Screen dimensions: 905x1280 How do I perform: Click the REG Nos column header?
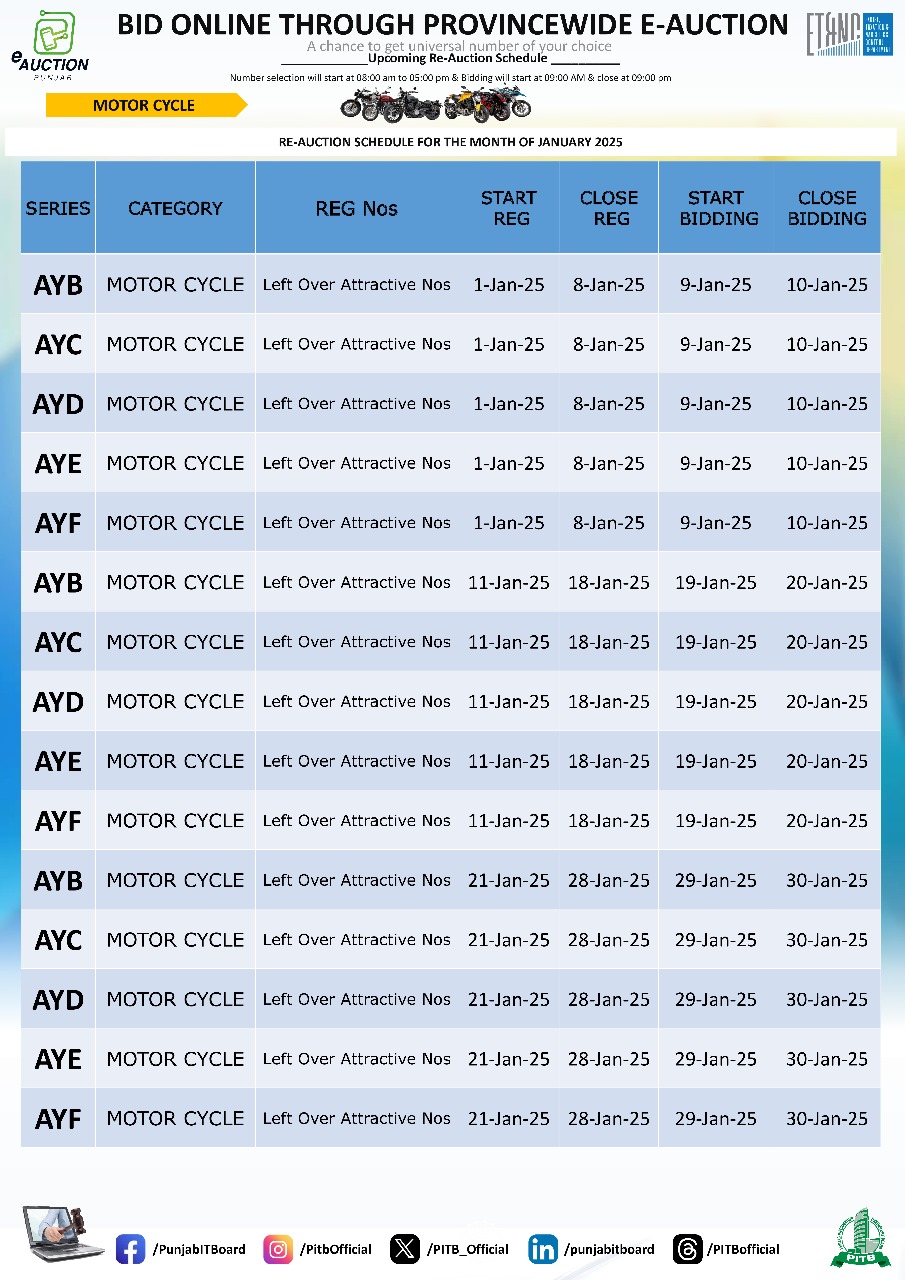[x=356, y=208]
